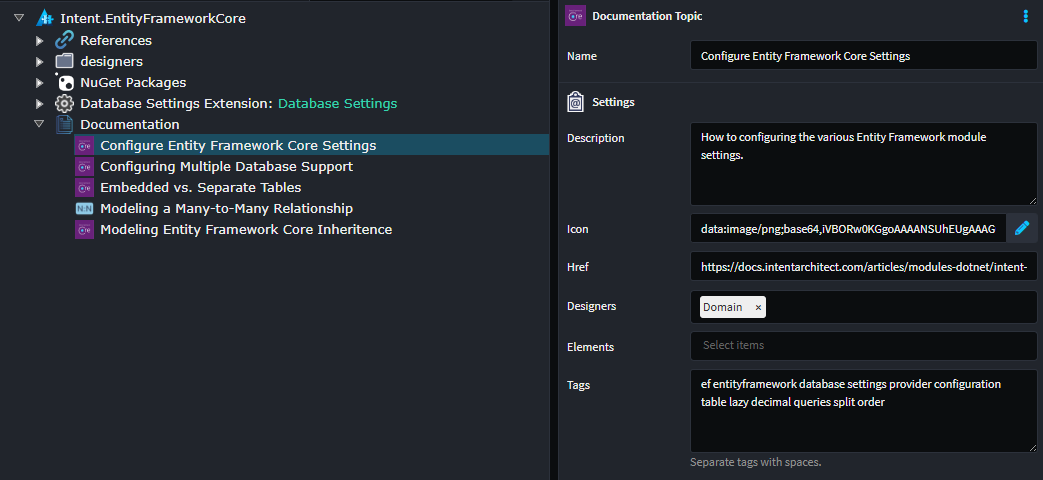
Task: Open the three-dot options menu for Documentation Topic
Action: [1025, 16]
